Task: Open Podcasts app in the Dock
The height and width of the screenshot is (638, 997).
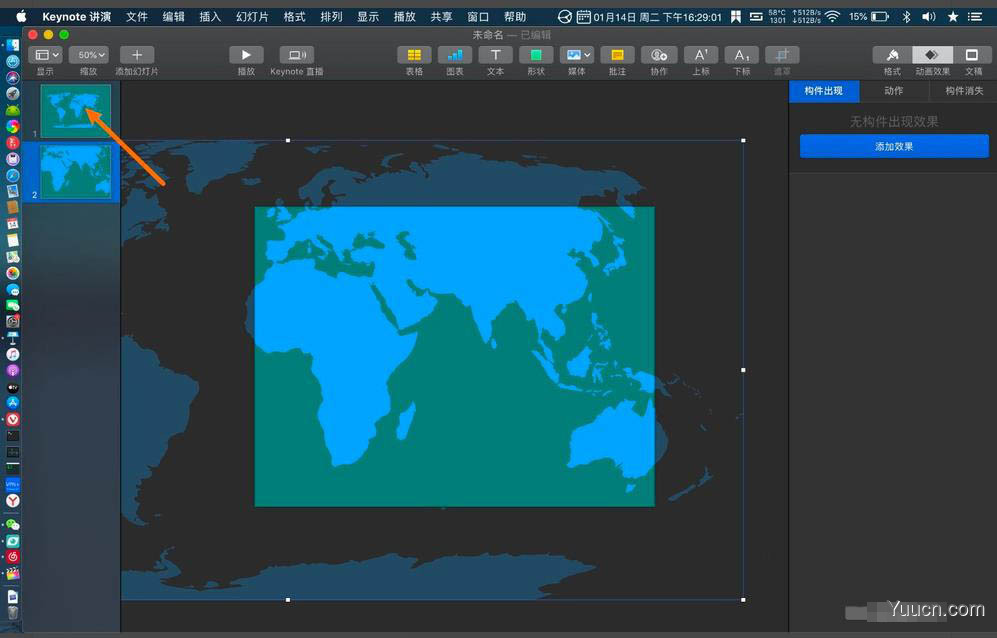Action: pos(13,370)
